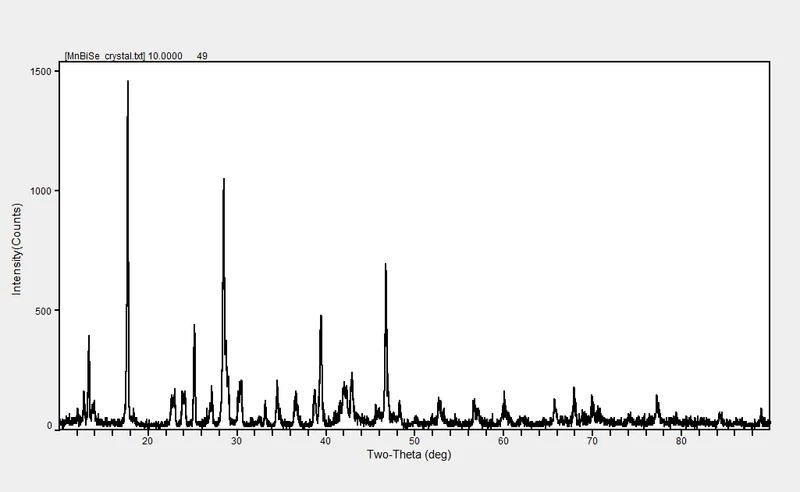Click the 60 x-axis tick label
800x492 pixels.
[503, 441]
